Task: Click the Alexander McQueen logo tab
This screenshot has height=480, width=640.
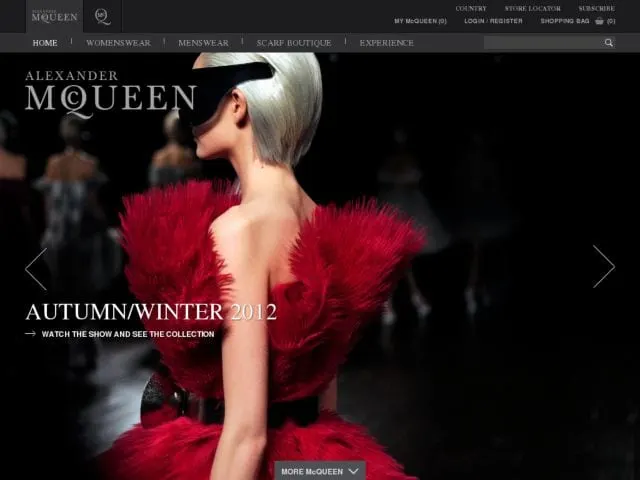Action: coord(55,16)
